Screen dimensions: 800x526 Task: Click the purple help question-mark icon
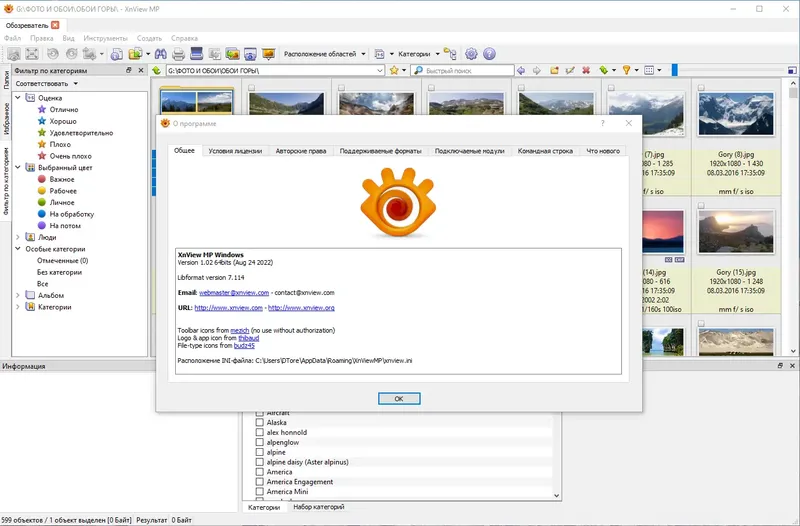pos(489,54)
